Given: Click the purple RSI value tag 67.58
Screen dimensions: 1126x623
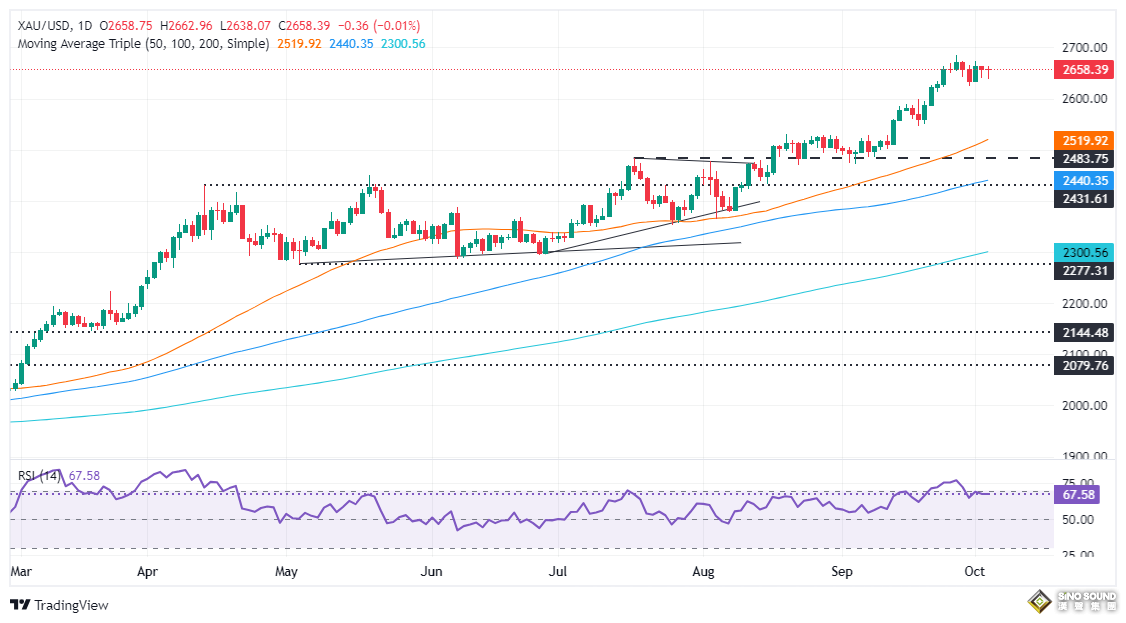Looking at the screenshot, I should 1079,494.
